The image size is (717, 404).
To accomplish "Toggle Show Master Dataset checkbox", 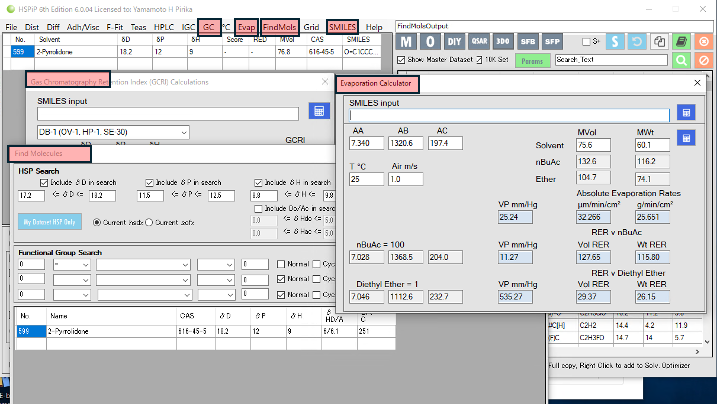I will [402, 61].
